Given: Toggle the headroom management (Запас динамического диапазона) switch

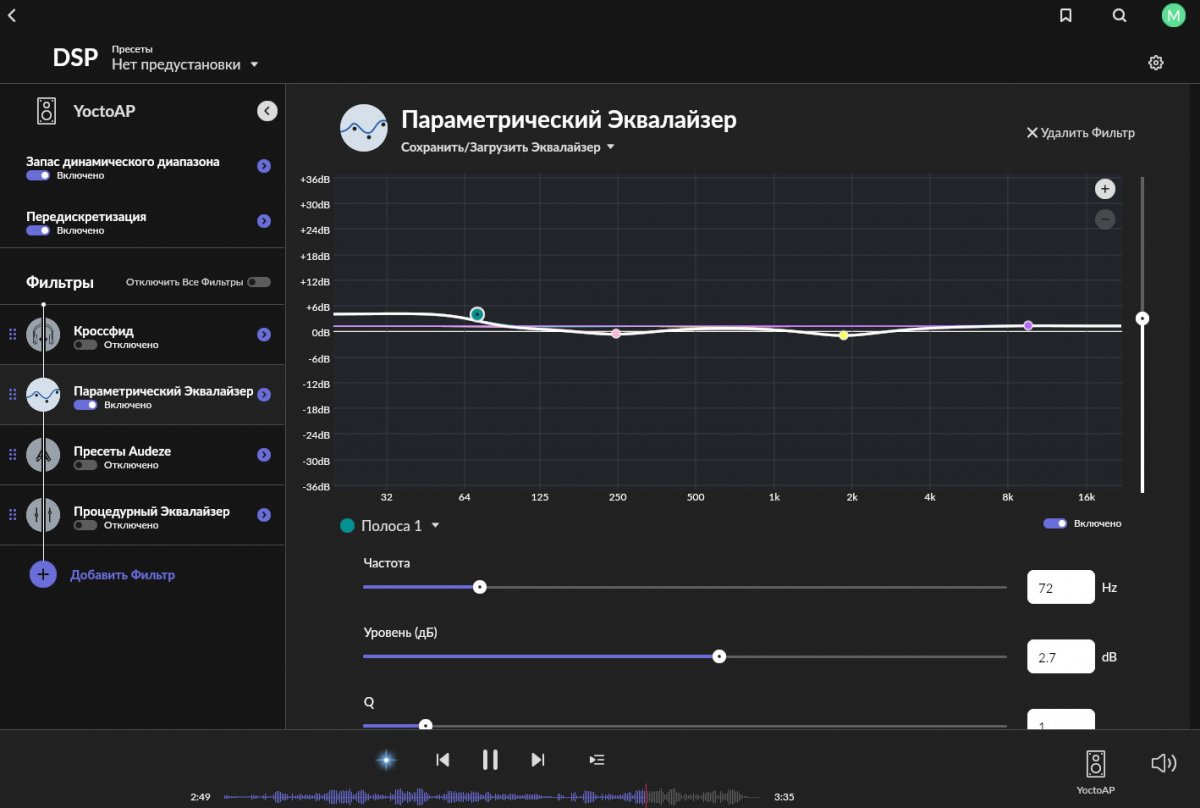Looking at the screenshot, I should point(38,175).
